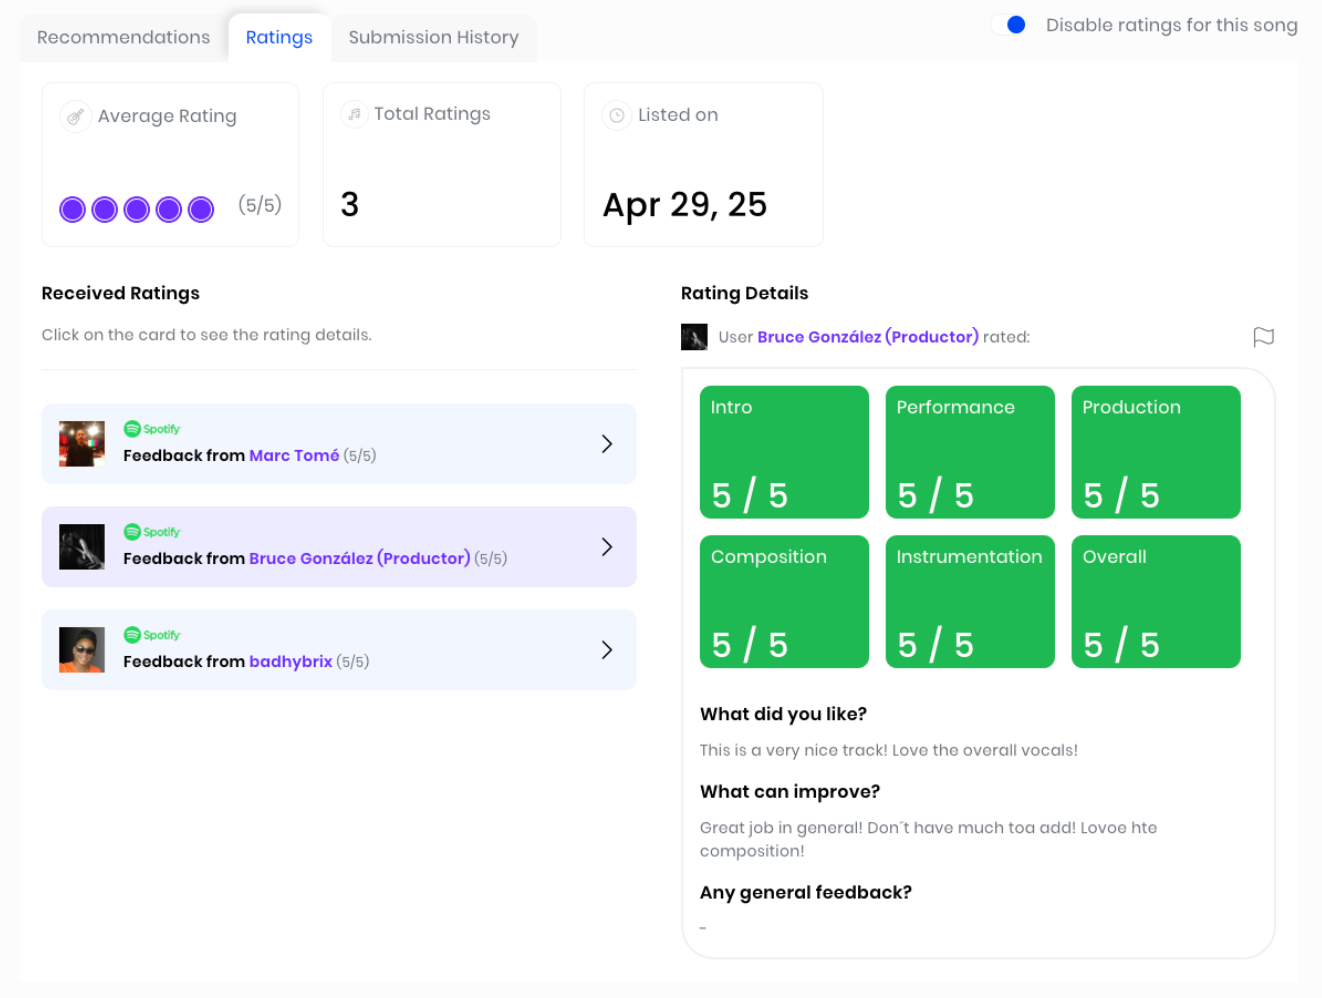This screenshot has width=1322, height=998.
Task: Click the Spotify logo on badhybrix's card
Action: point(152,635)
